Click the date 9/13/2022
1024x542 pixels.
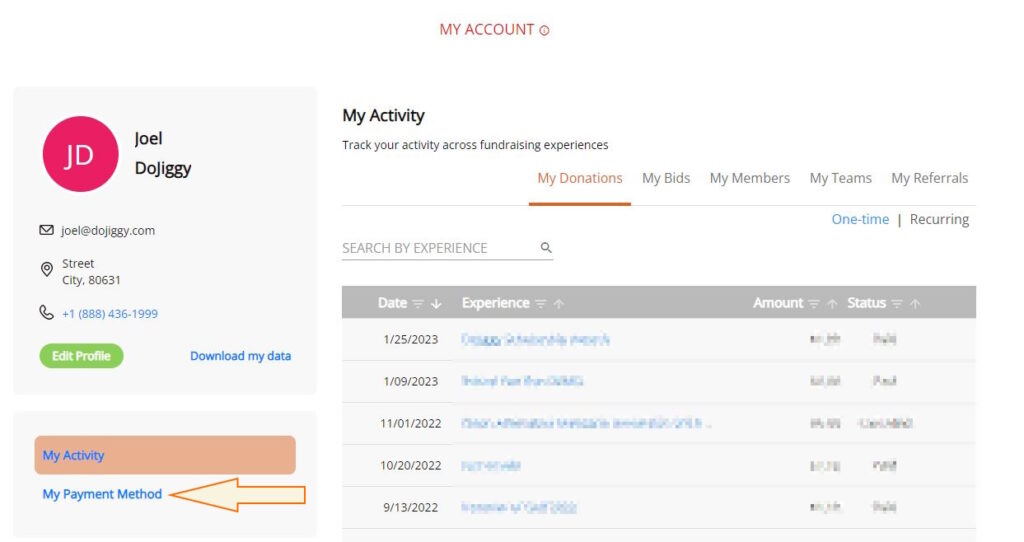tap(411, 507)
